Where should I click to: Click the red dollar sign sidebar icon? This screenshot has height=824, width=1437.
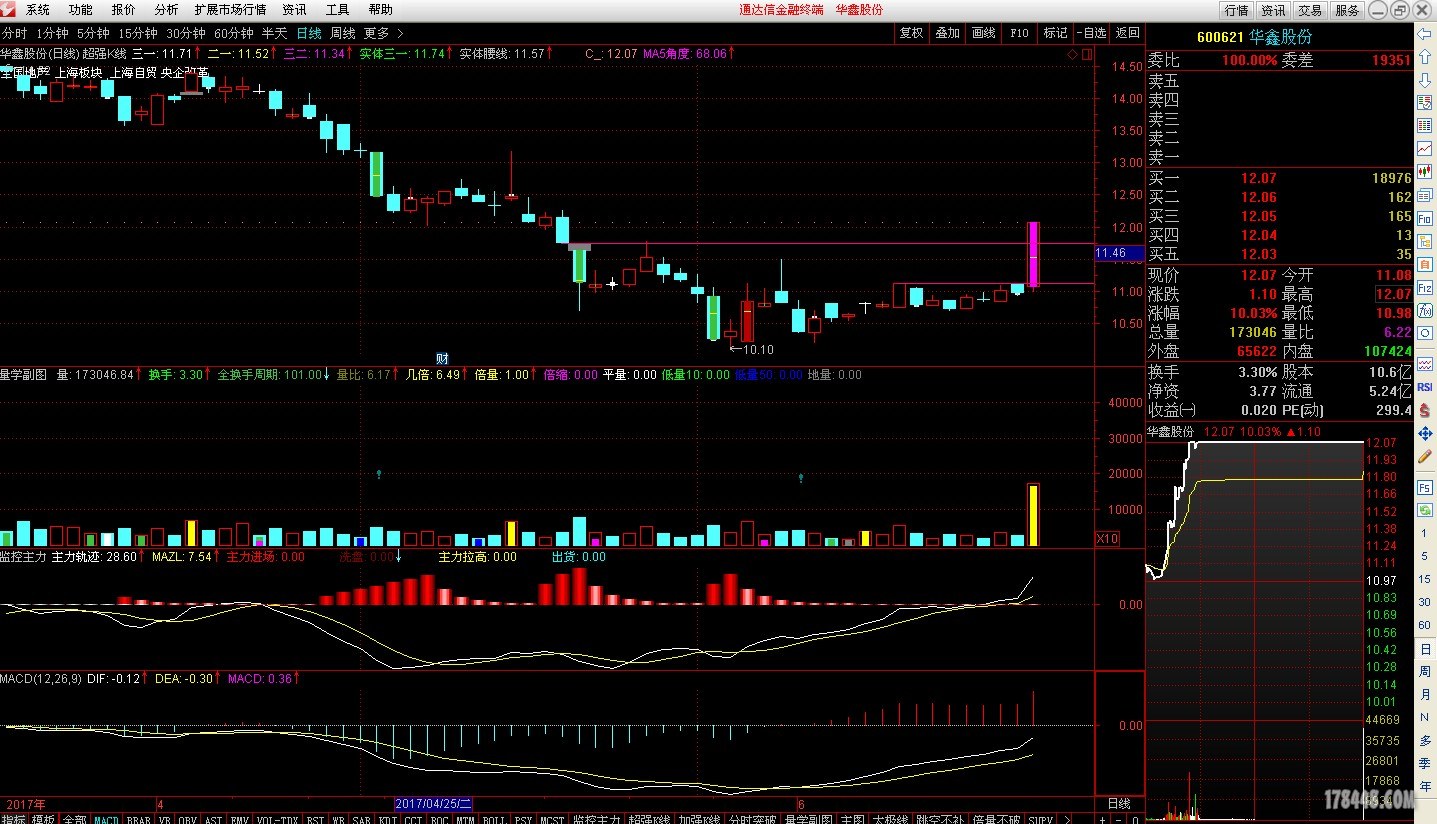(1425, 409)
